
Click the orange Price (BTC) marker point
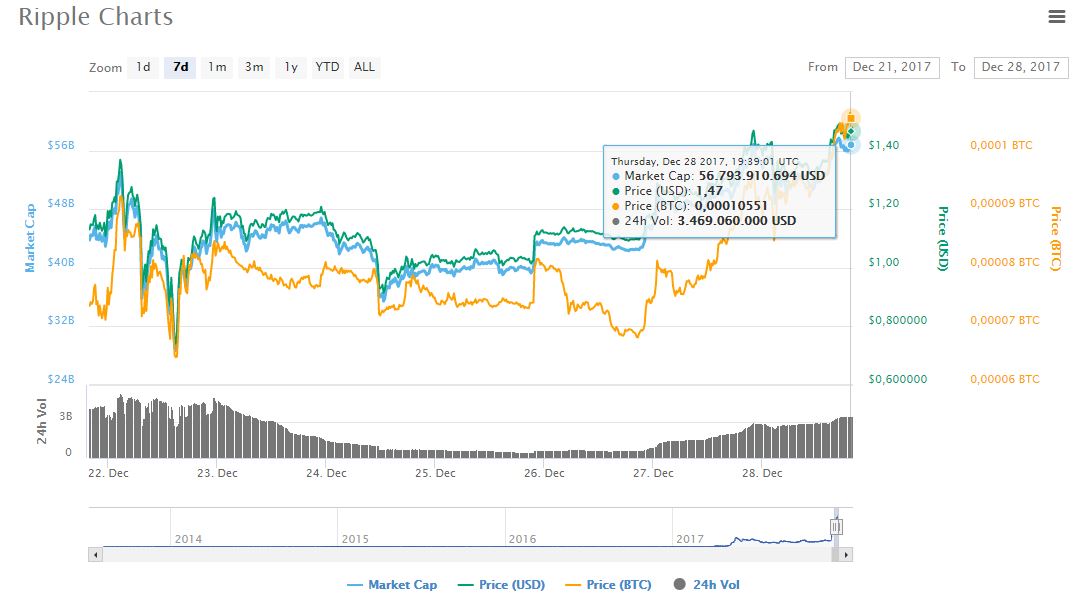[x=851, y=118]
